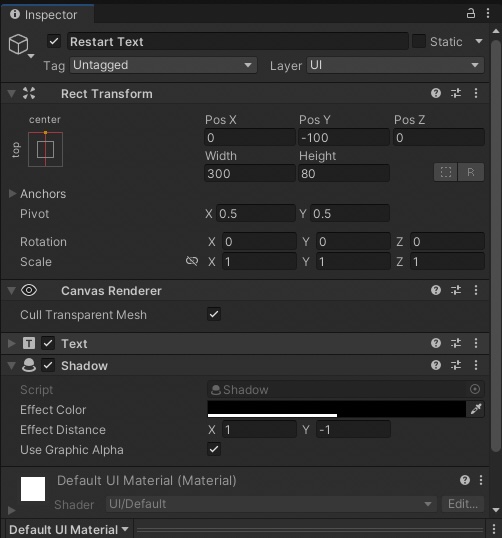Open Rect Transform help reference
This screenshot has height=538, width=502.
pyautogui.click(x=436, y=93)
